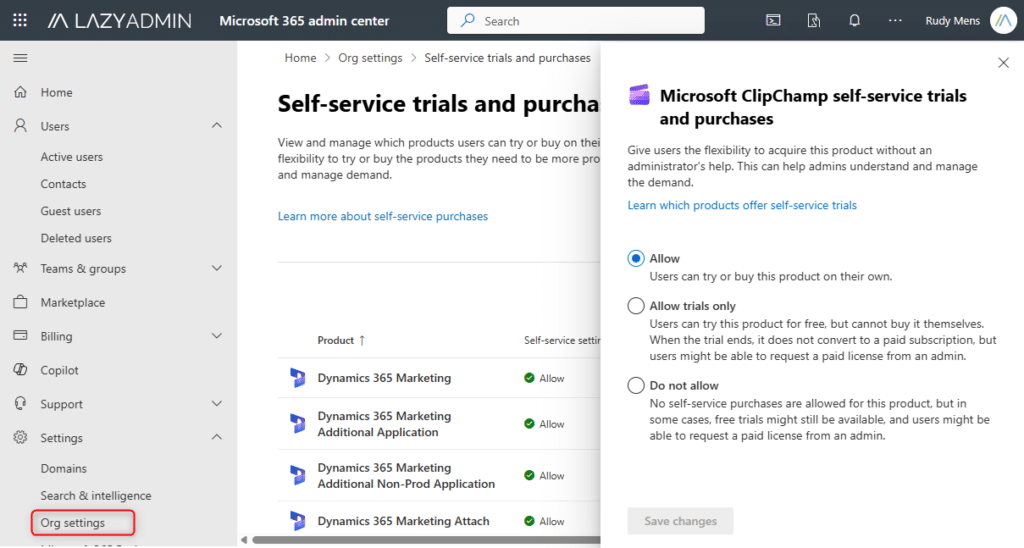Open Deleted users in sidebar
The image size is (1024, 548).
coord(76,238)
